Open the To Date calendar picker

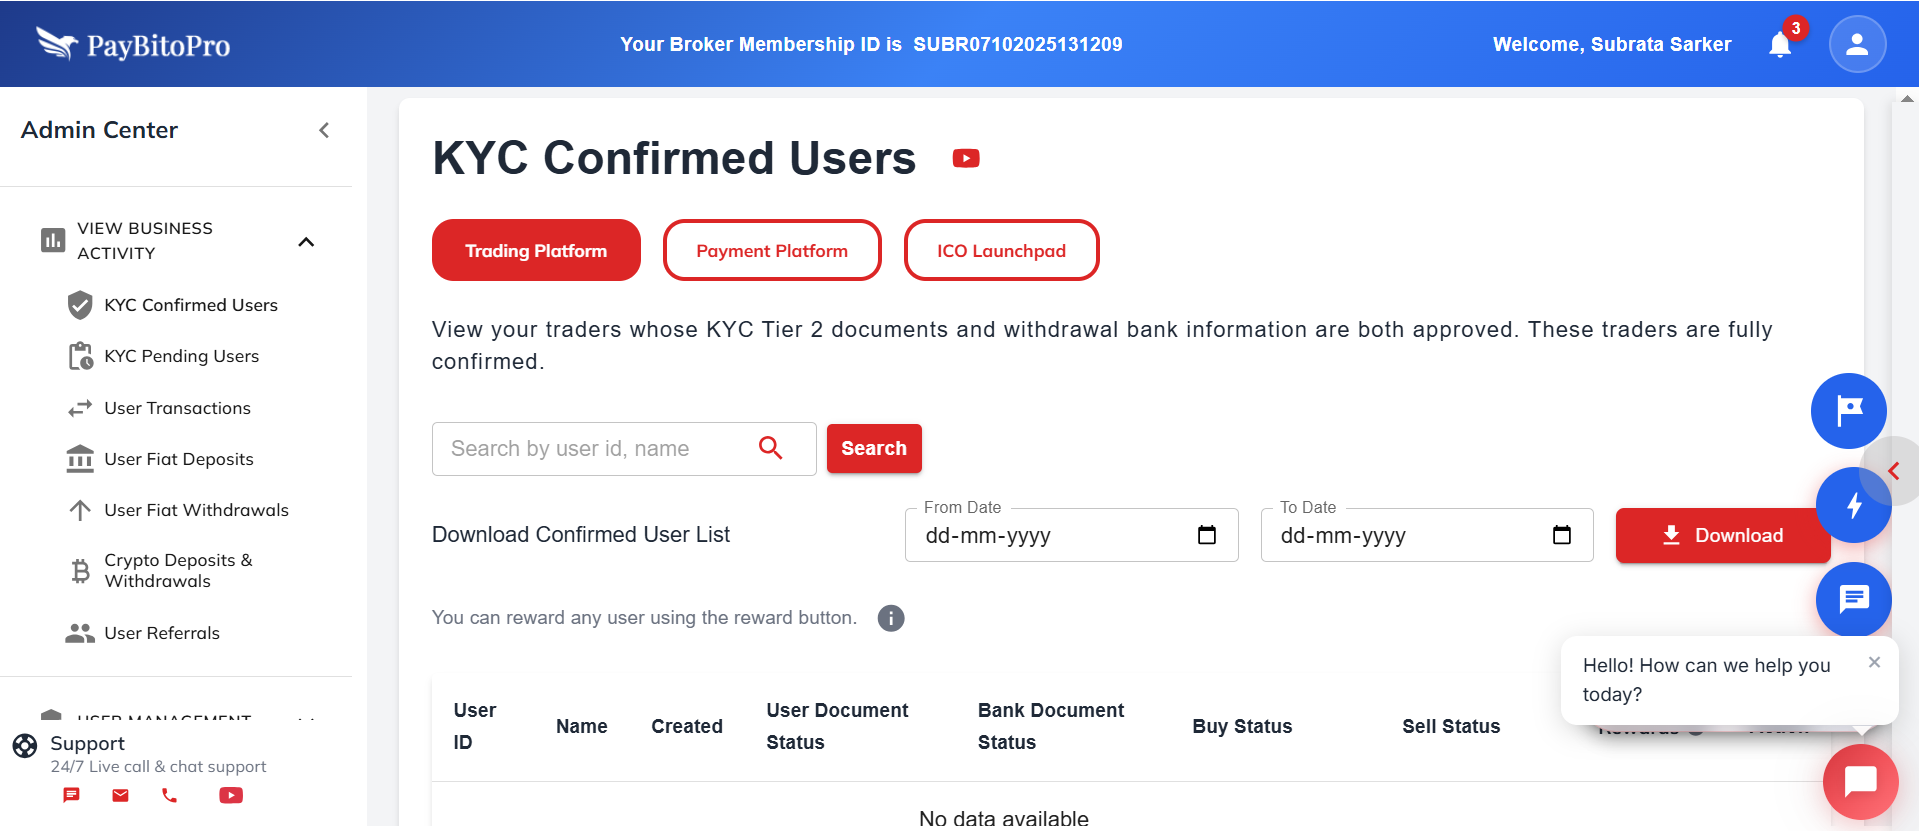click(1562, 535)
